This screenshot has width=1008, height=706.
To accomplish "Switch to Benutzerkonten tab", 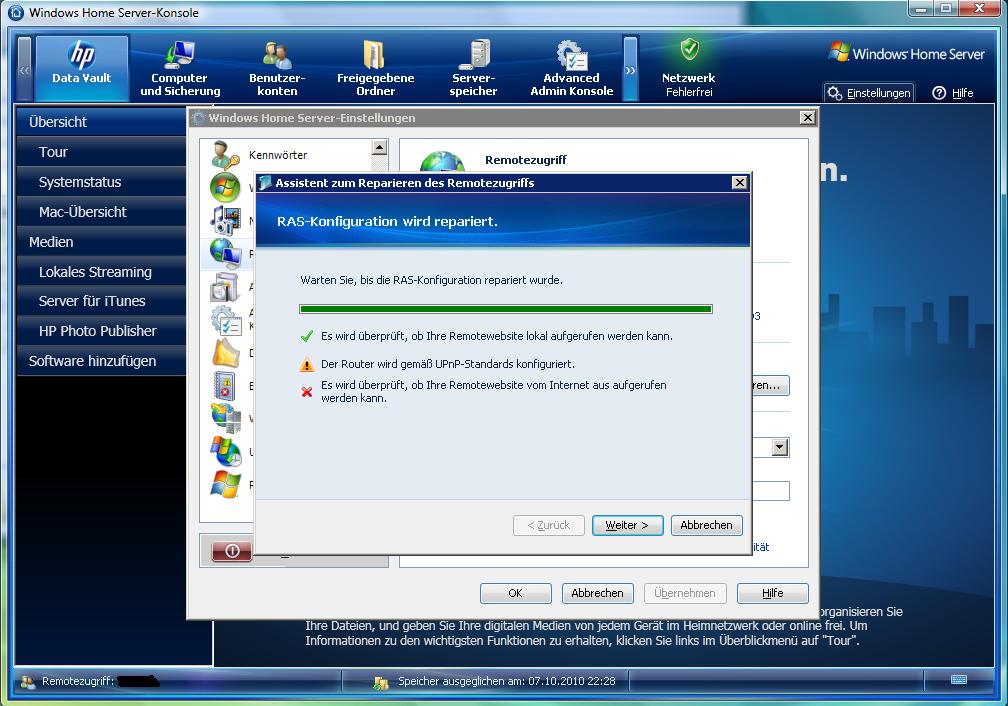I will click(x=277, y=68).
